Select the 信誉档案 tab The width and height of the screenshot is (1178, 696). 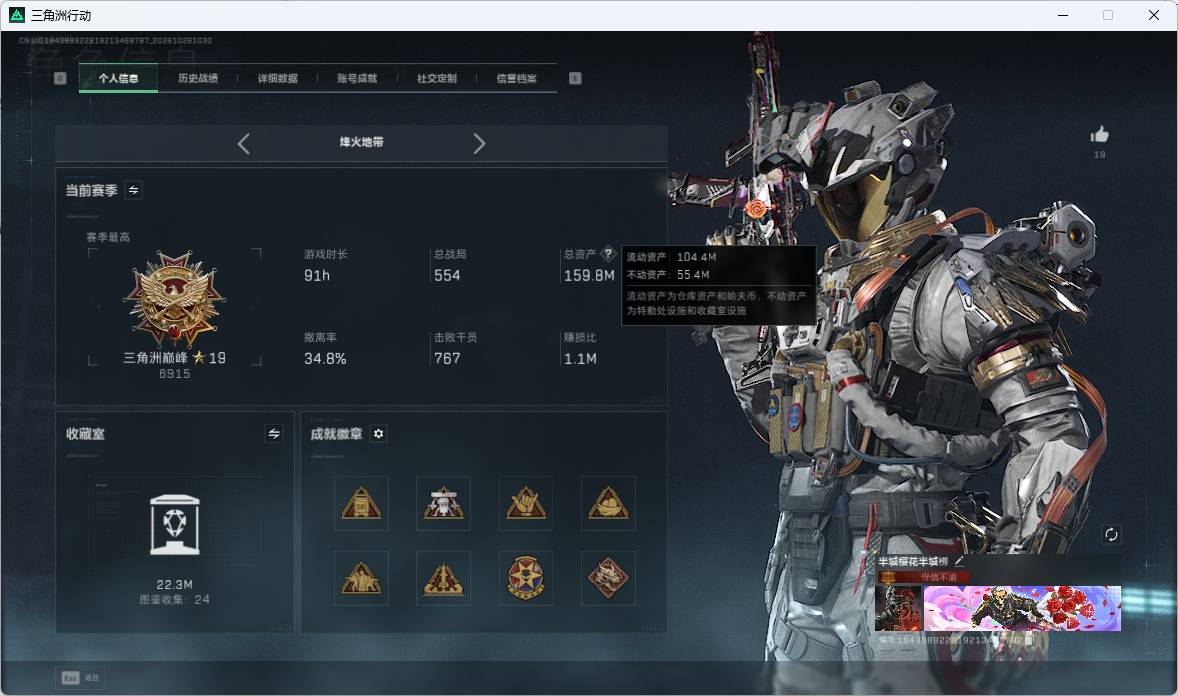(516, 78)
